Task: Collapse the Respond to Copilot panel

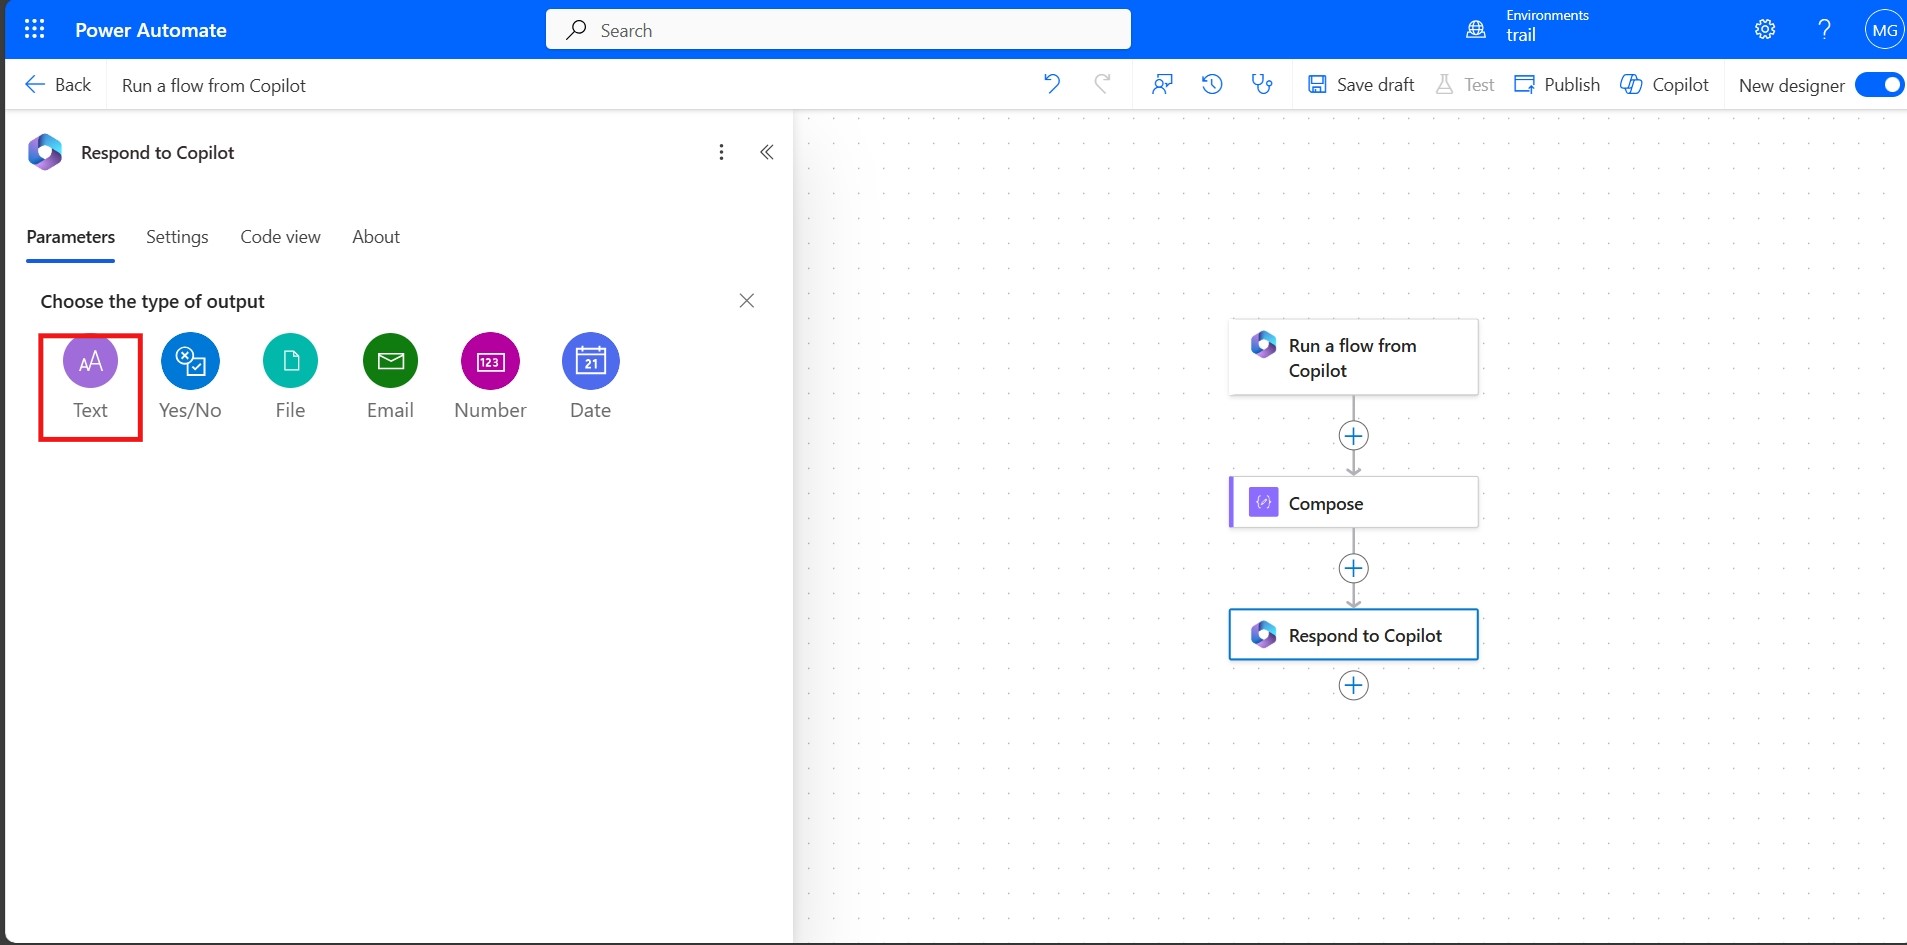Action: pos(767,152)
